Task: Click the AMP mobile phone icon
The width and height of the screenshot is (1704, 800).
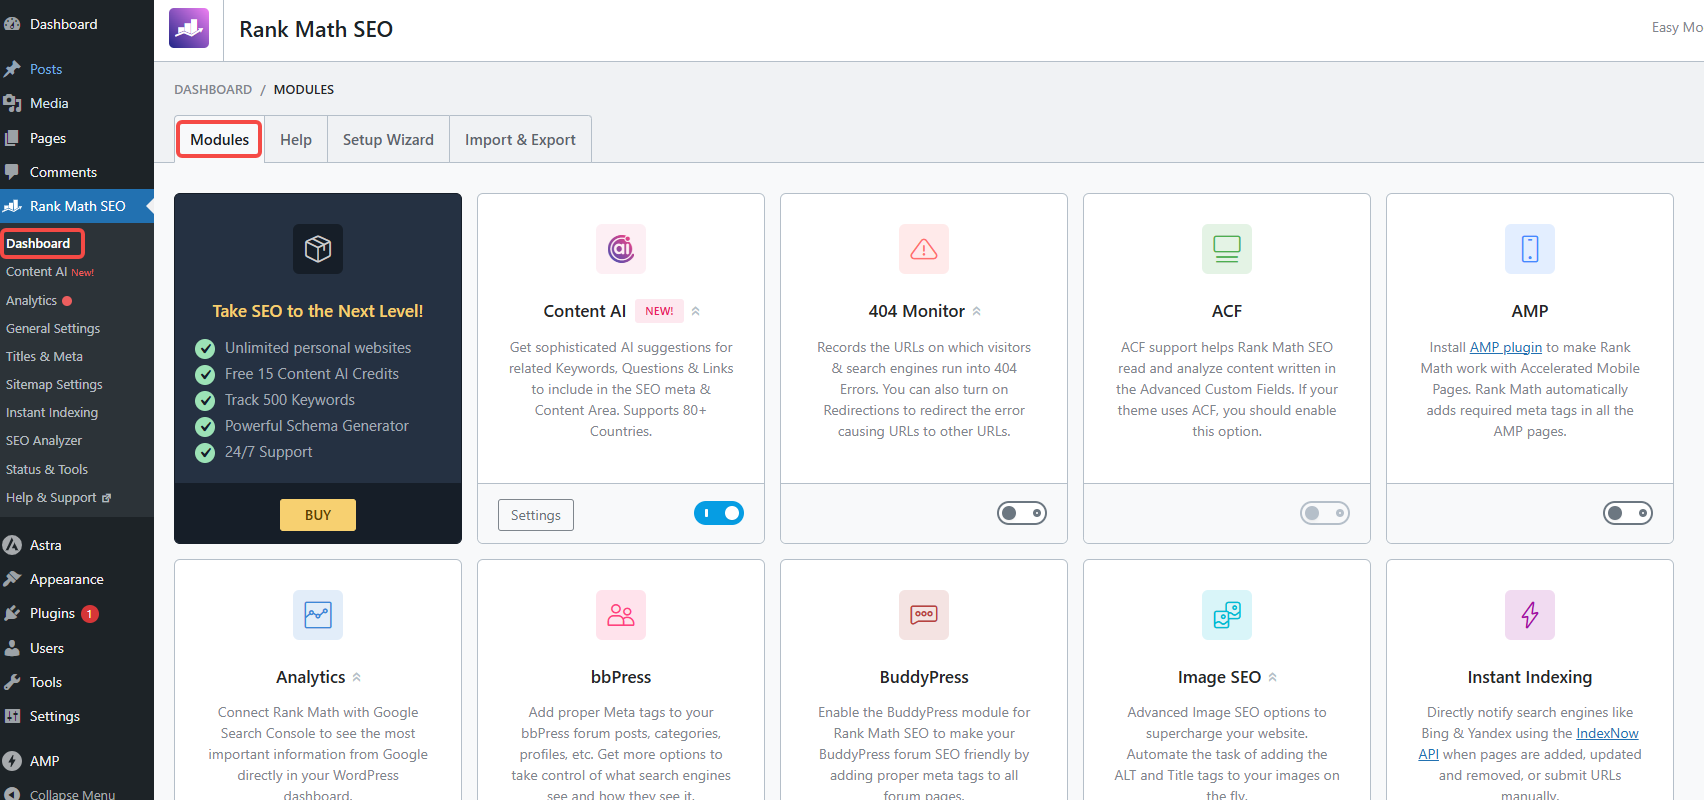Action: [1529, 249]
